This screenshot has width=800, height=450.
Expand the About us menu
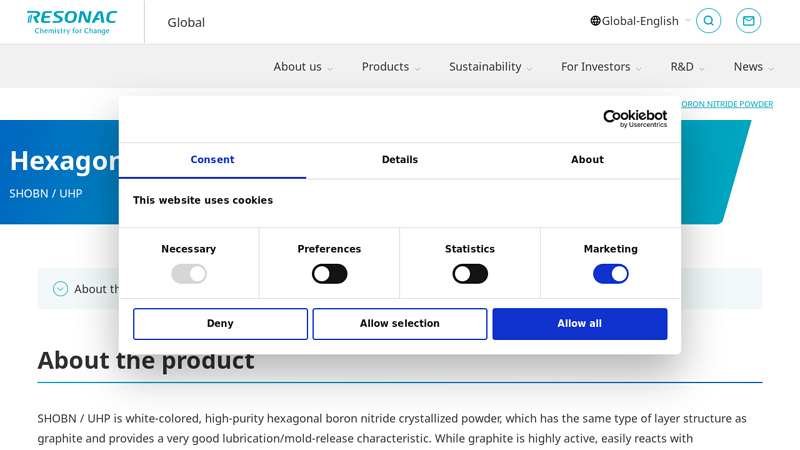303,67
